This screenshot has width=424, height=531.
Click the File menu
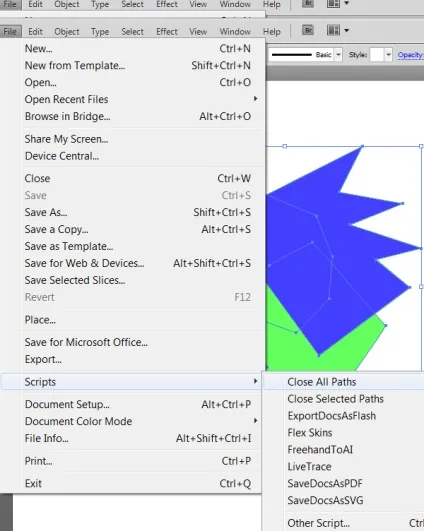(10, 31)
